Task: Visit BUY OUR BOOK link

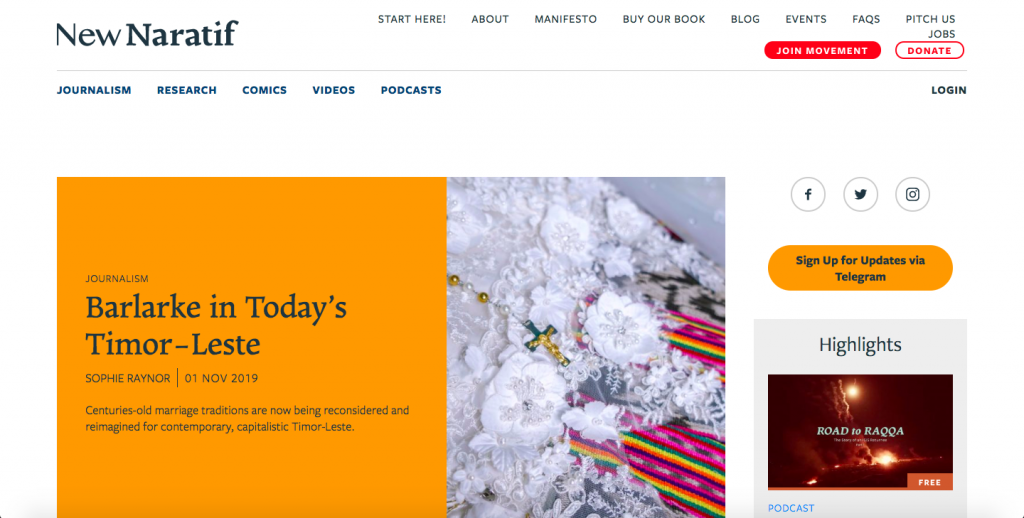Action: click(x=664, y=20)
